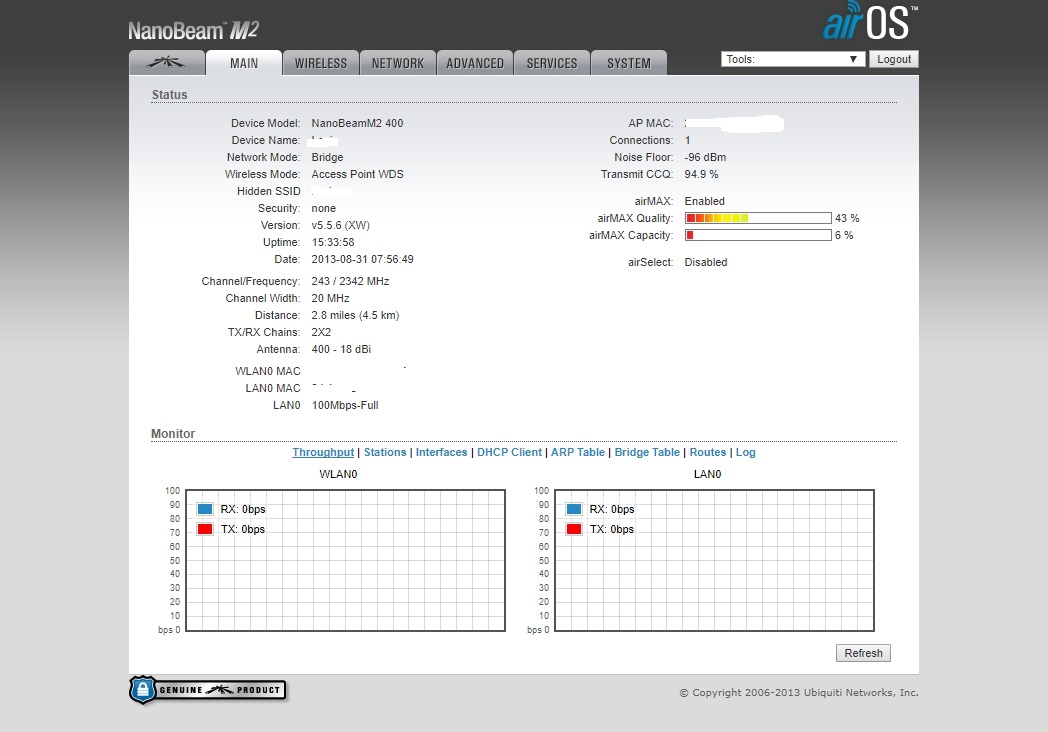Screen dimensions: 1048x732
Task: Switch to the SYSTEM tab
Action: point(628,63)
